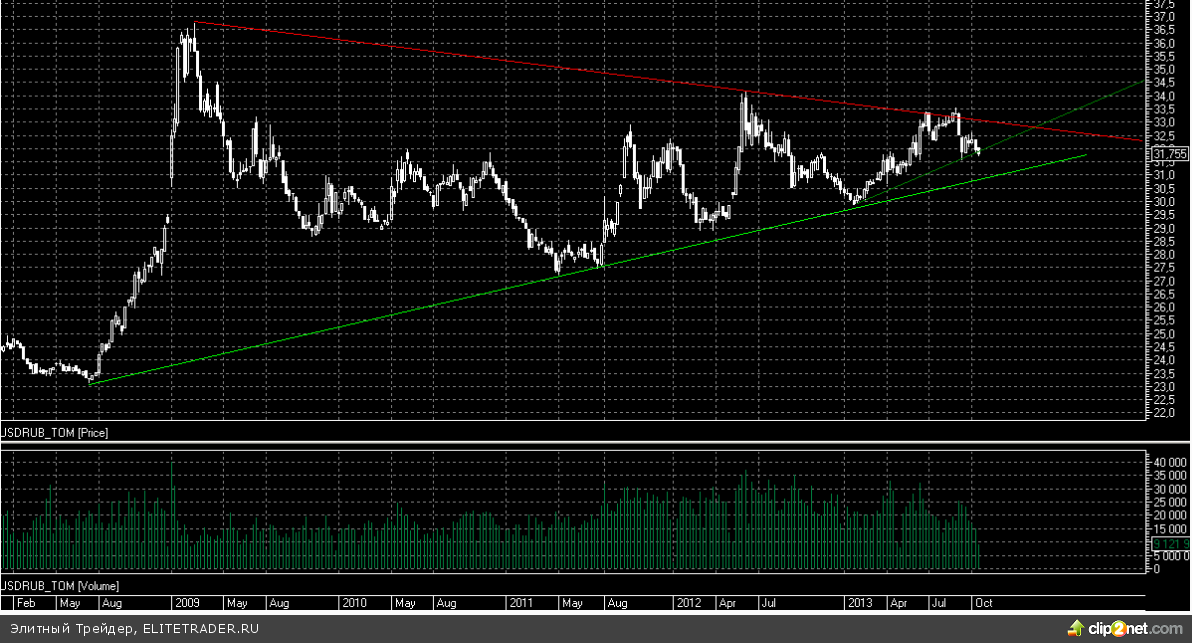
Task: Click the clip2net green upload arrow icon
Action: 1076,628
